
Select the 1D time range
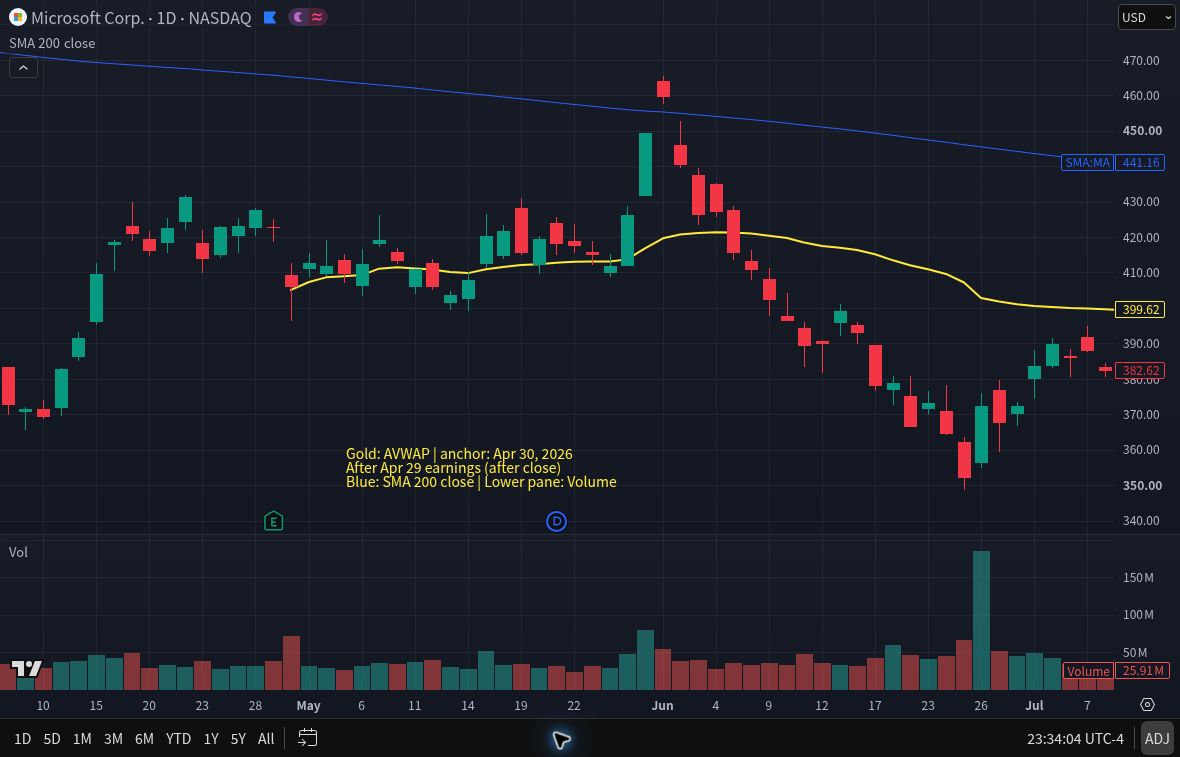[x=23, y=738]
